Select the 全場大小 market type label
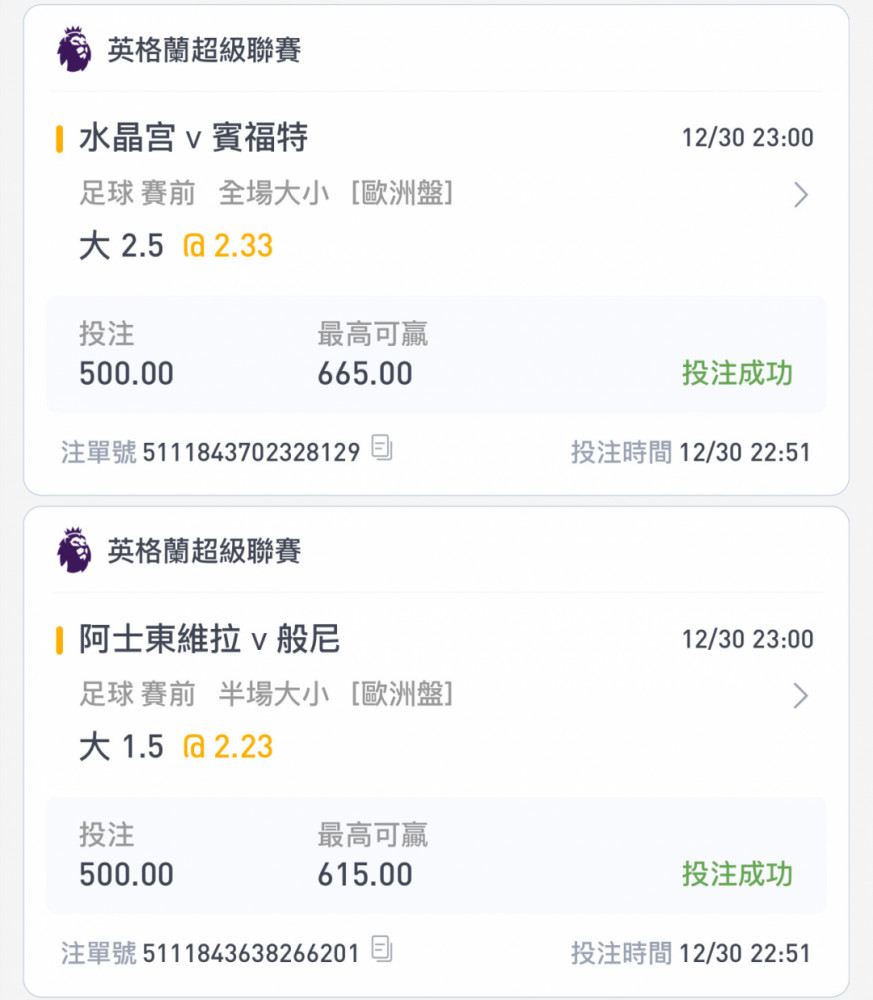This screenshot has width=873, height=1000. click(273, 193)
